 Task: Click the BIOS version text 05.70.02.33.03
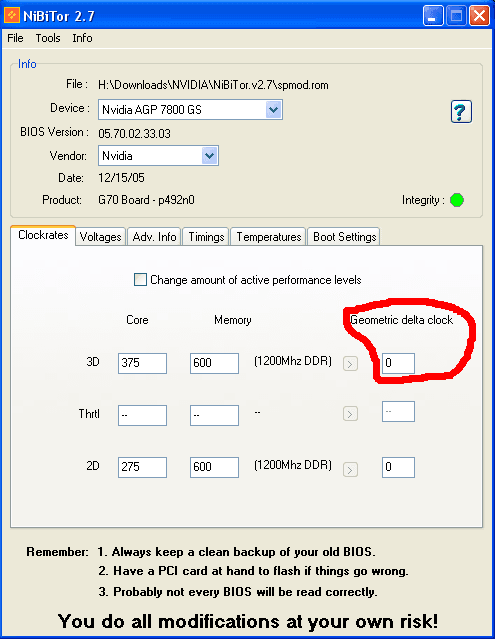134,134
